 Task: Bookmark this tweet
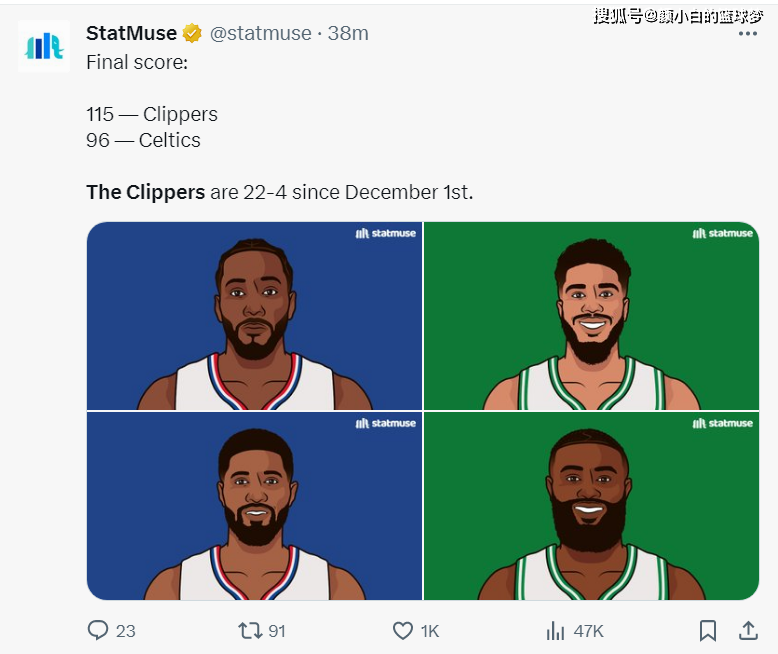pyautogui.click(x=708, y=631)
